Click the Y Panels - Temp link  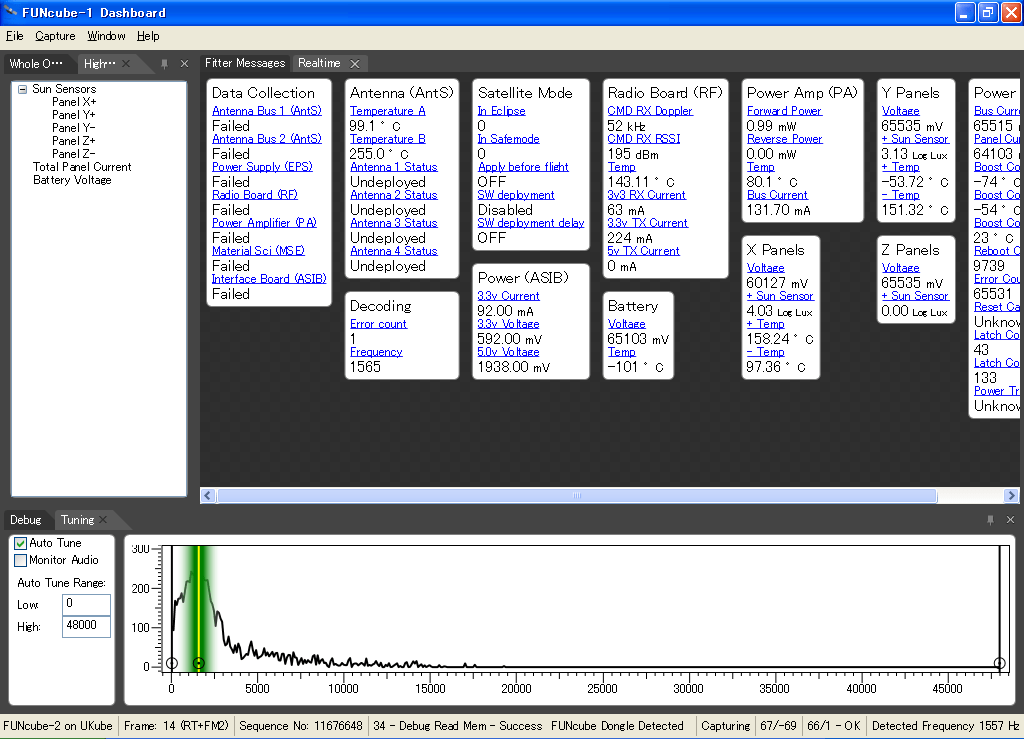tap(900, 195)
